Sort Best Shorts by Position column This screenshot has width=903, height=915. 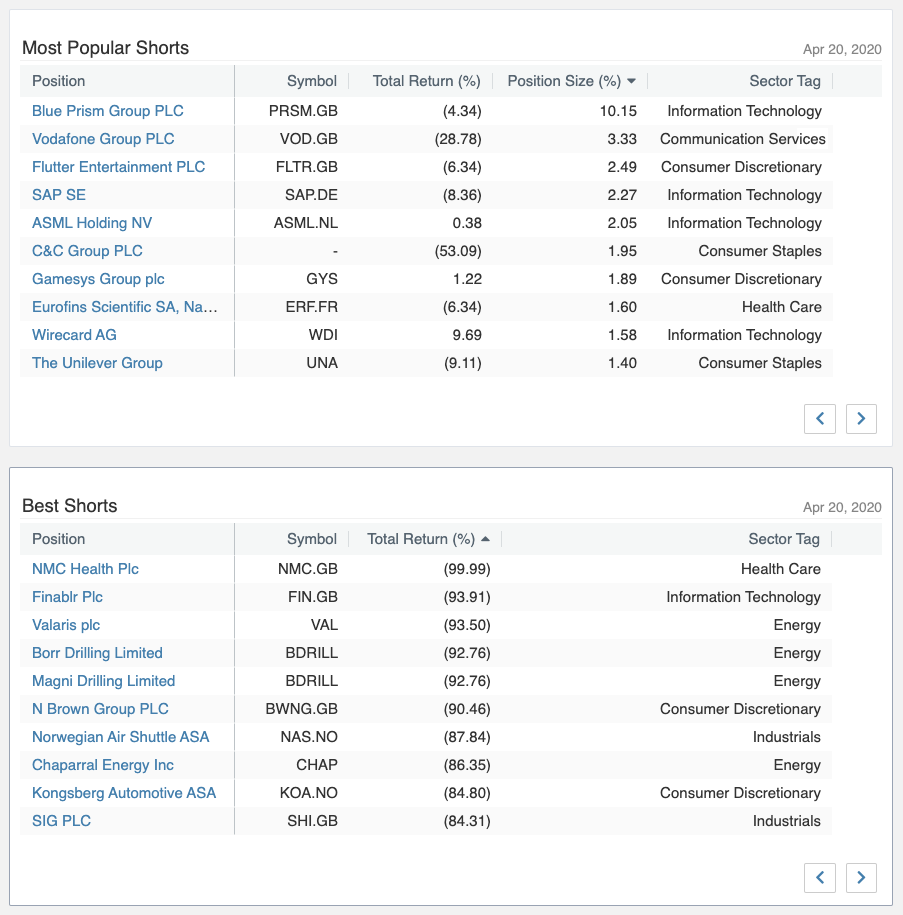click(x=58, y=539)
